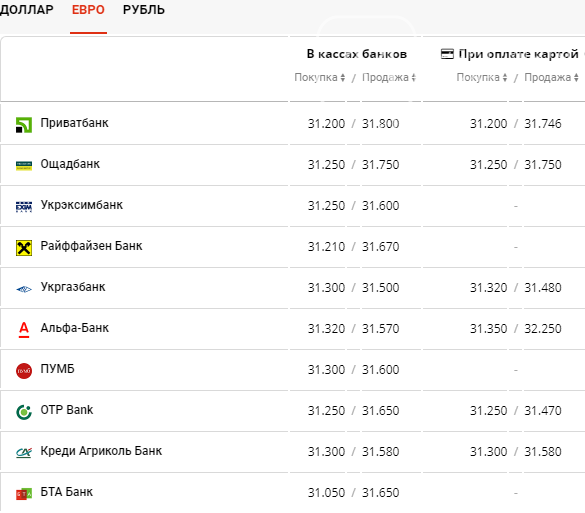585x513 pixels.
Task: Sort bank cash desk Продажа column
Action: pos(389,77)
